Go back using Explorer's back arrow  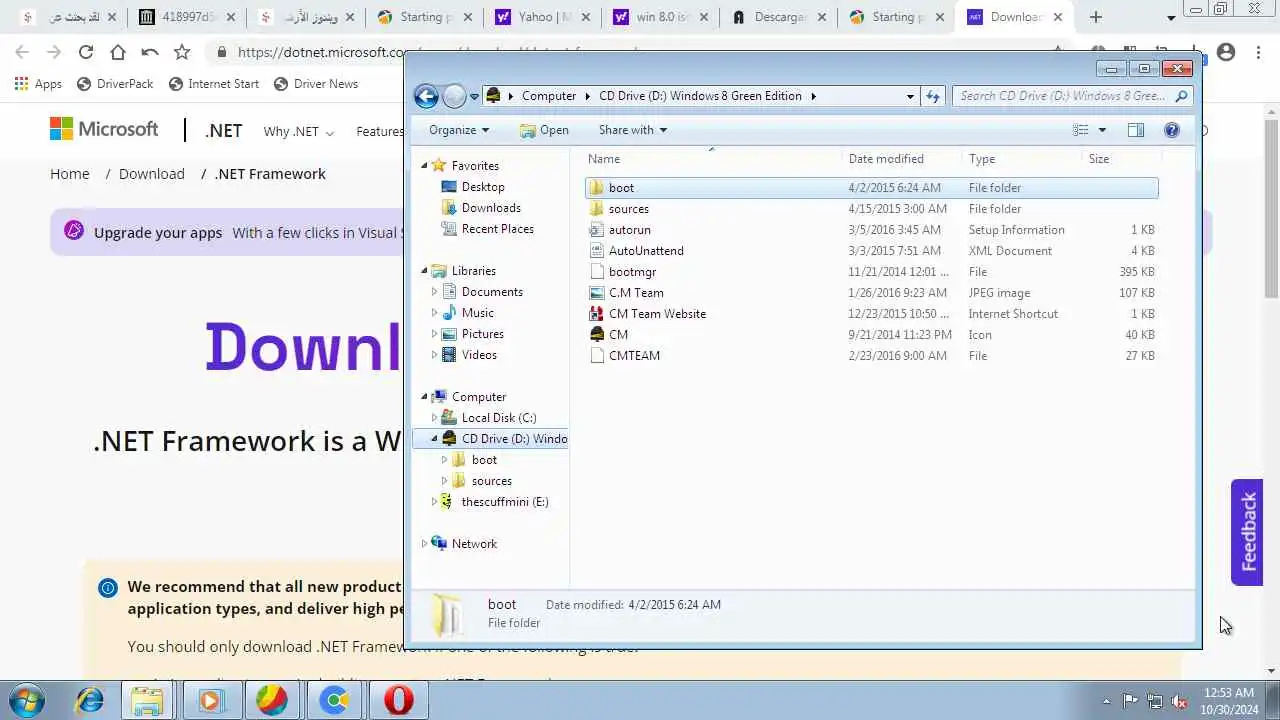click(426, 96)
